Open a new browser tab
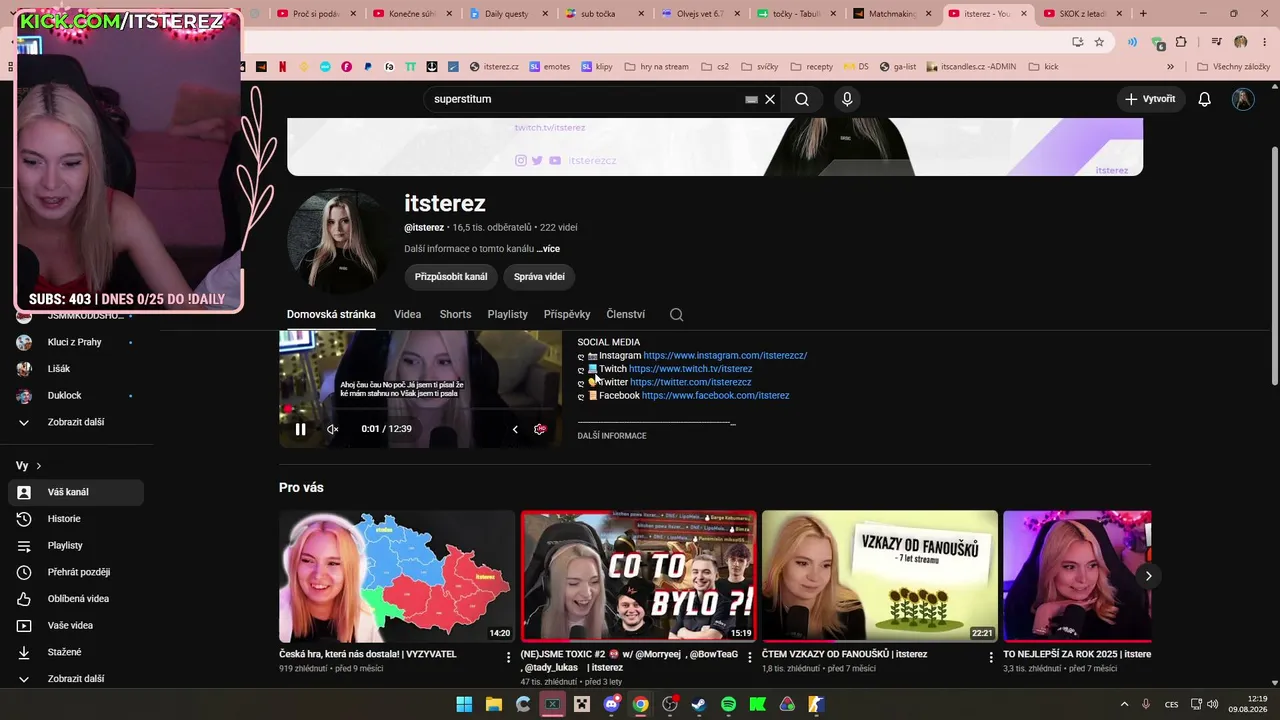Viewport: 1280px width, 720px height. [1143, 14]
